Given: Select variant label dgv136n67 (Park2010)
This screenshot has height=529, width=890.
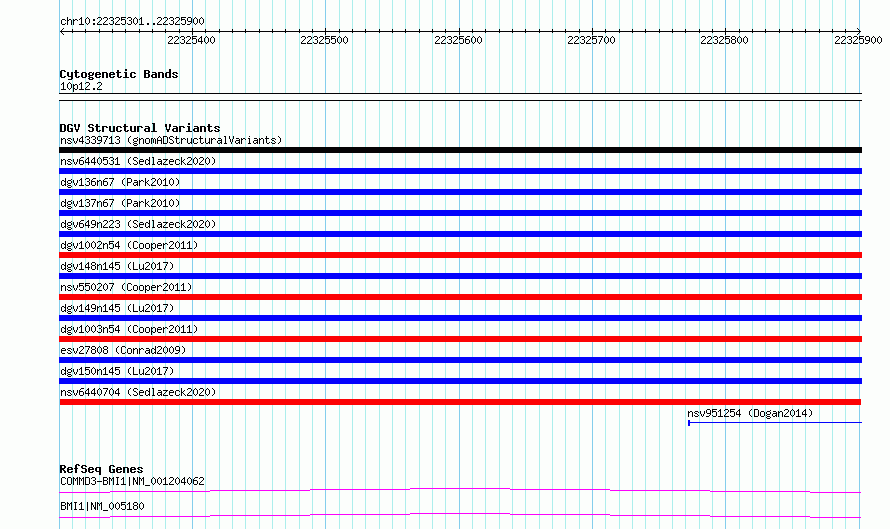Looking at the screenshot, I should 120,182.
